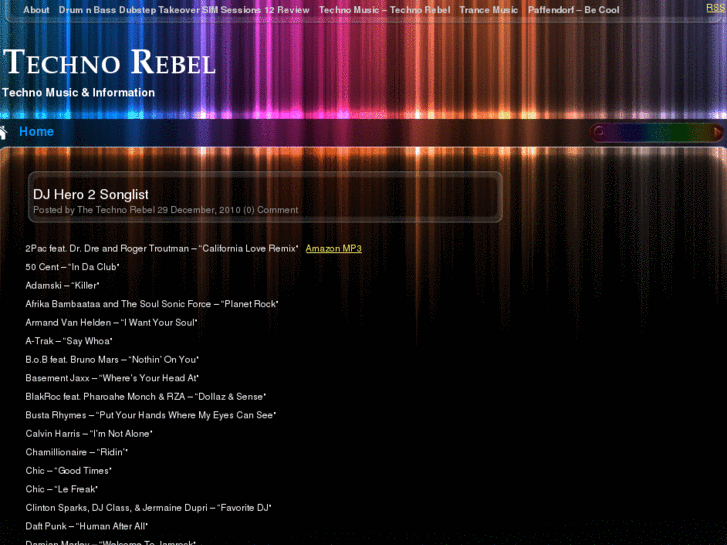Select the 2Pac California Love Remix line
The width and height of the screenshot is (727, 545).
162,249
